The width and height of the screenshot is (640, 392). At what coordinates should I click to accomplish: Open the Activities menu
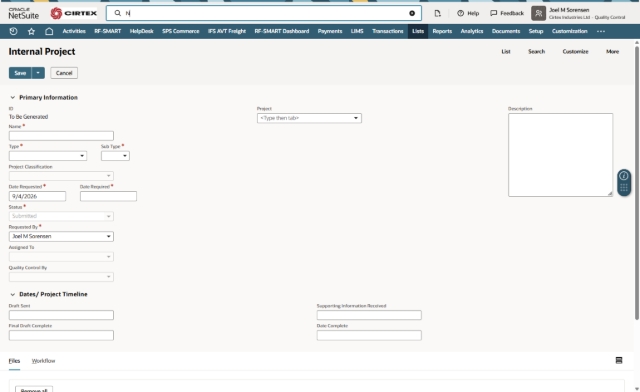point(74,31)
